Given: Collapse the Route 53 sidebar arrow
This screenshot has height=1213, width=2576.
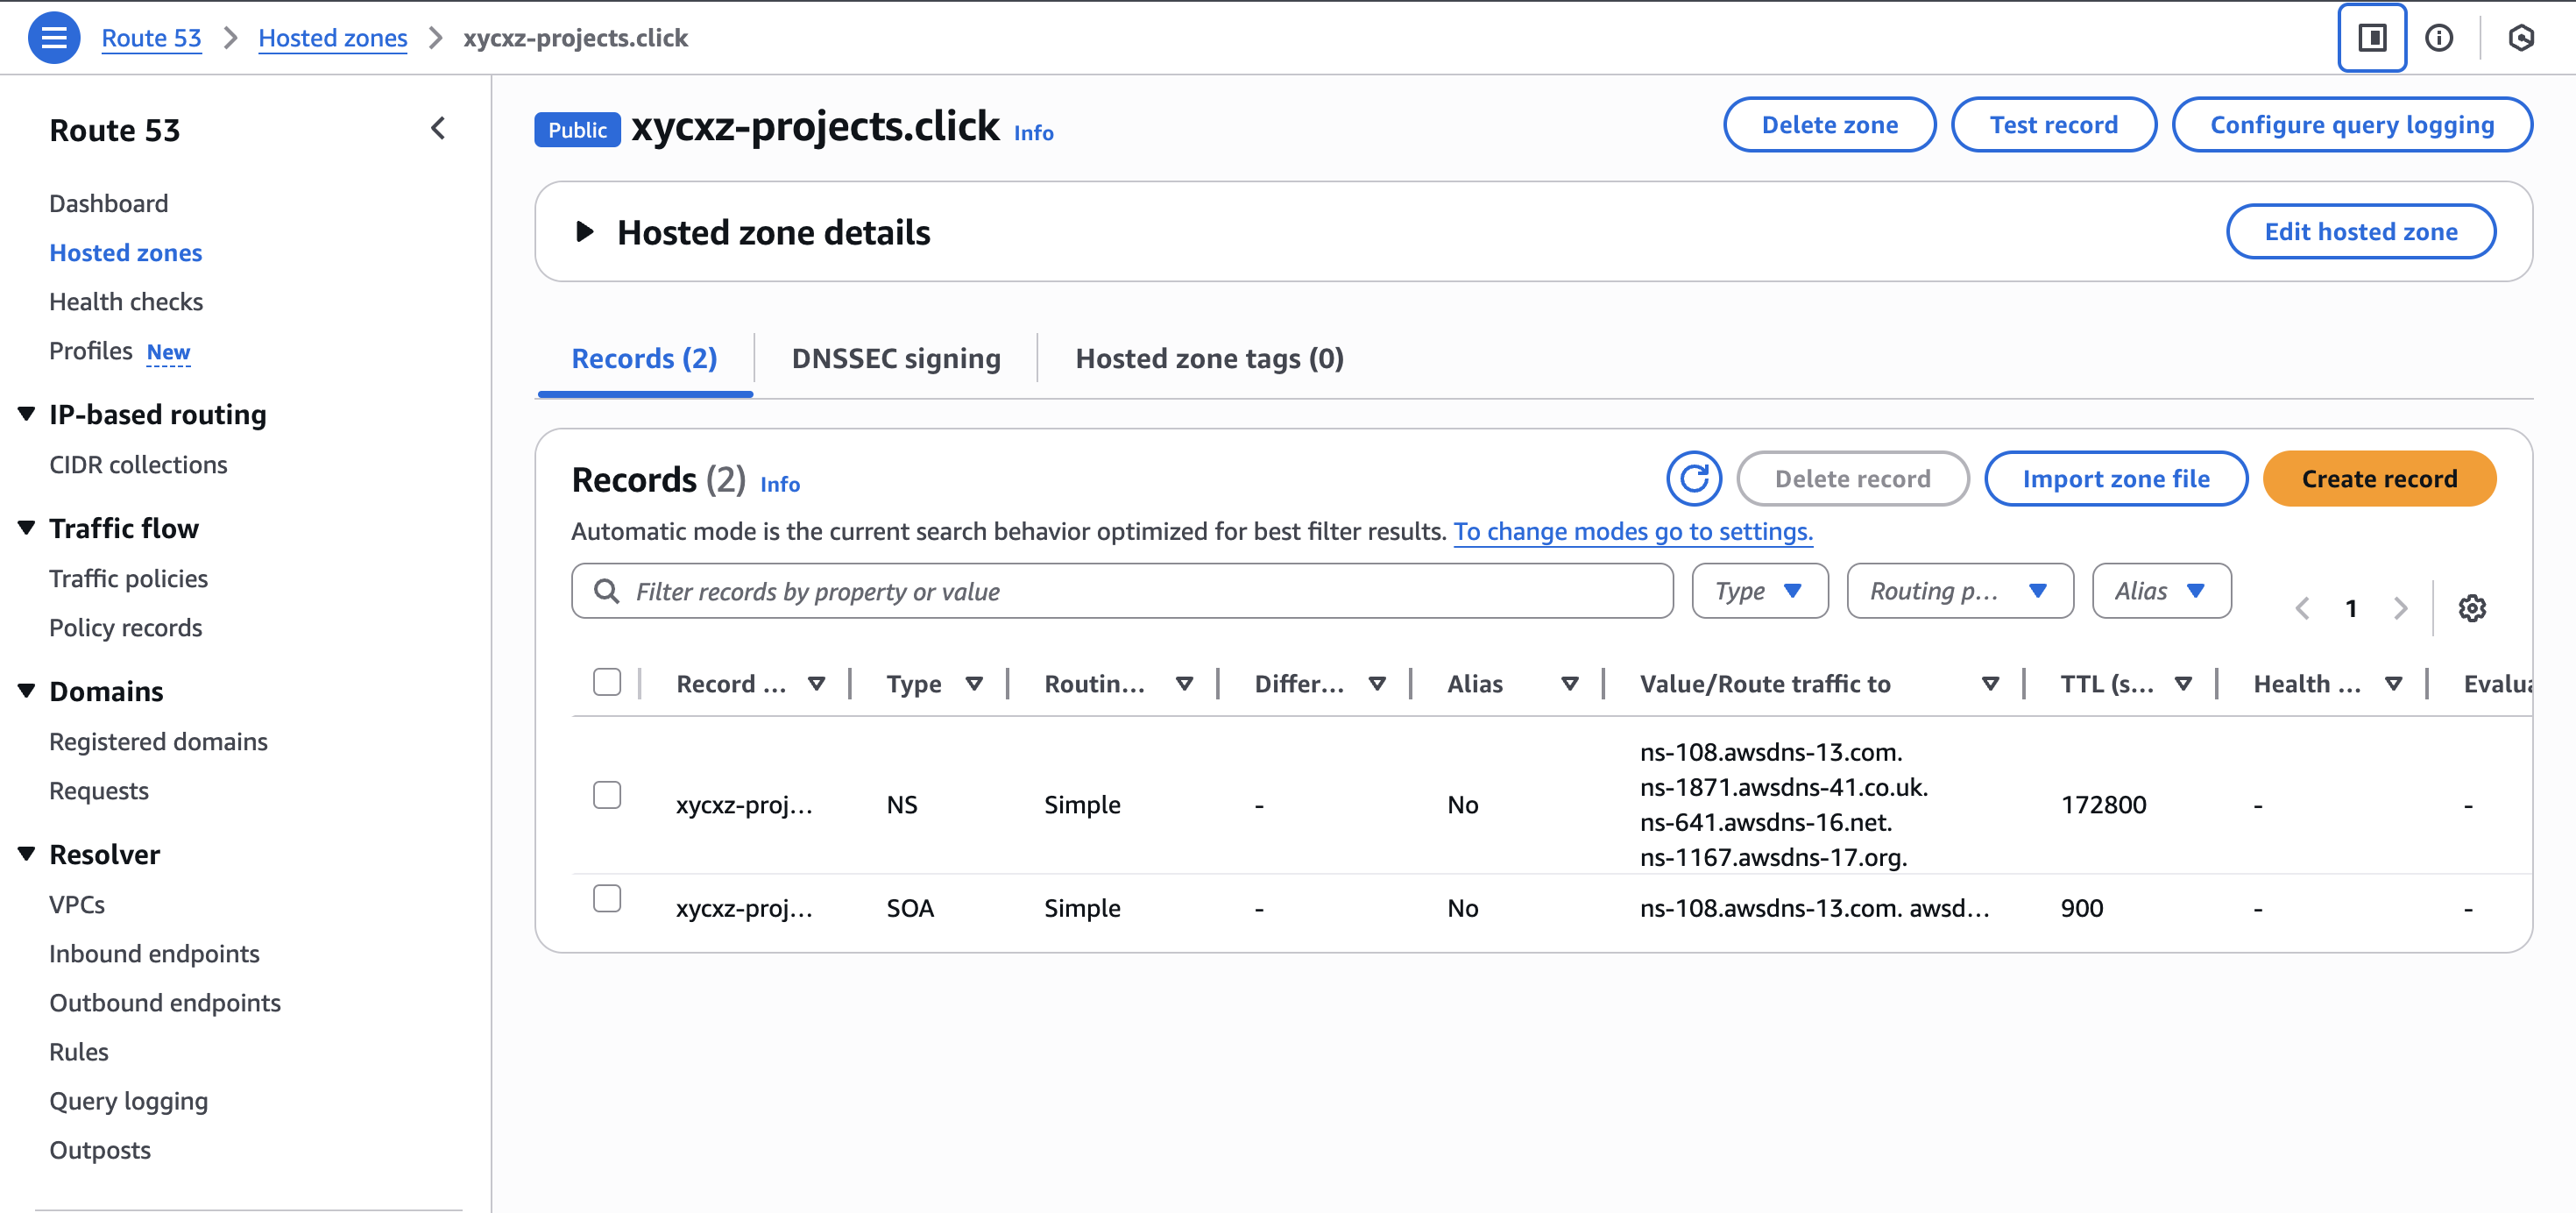Looking at the screenshot, I should [438, 128].
